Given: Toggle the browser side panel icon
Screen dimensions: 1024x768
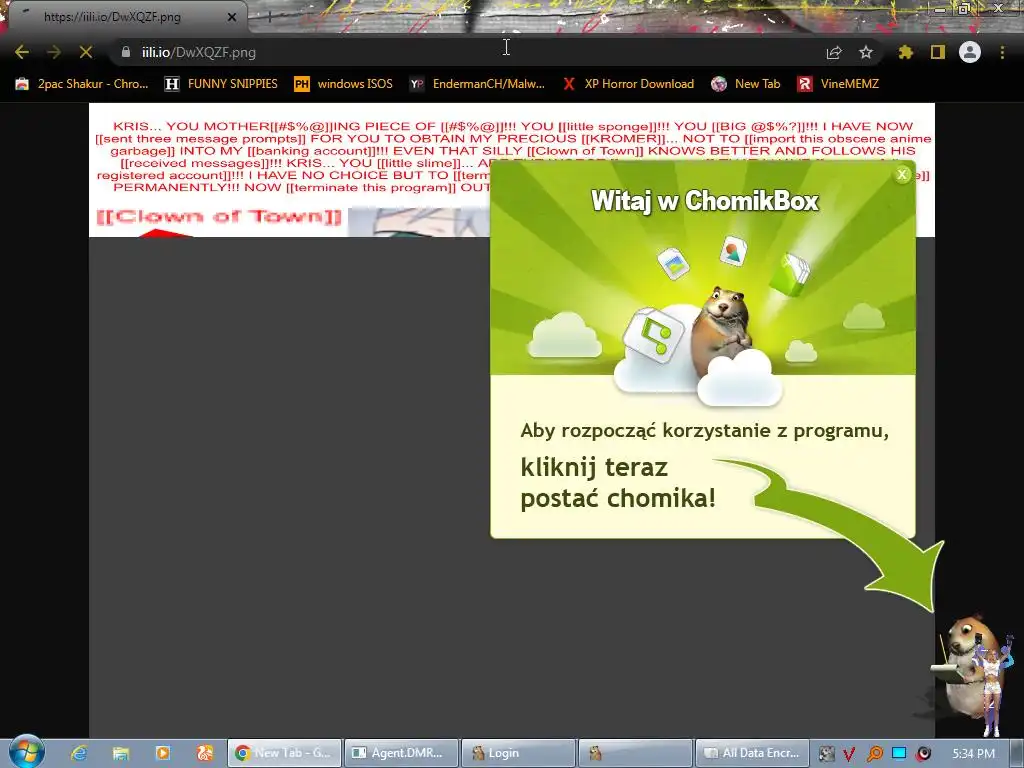Looking at the screenshot, I should (938, 52).
